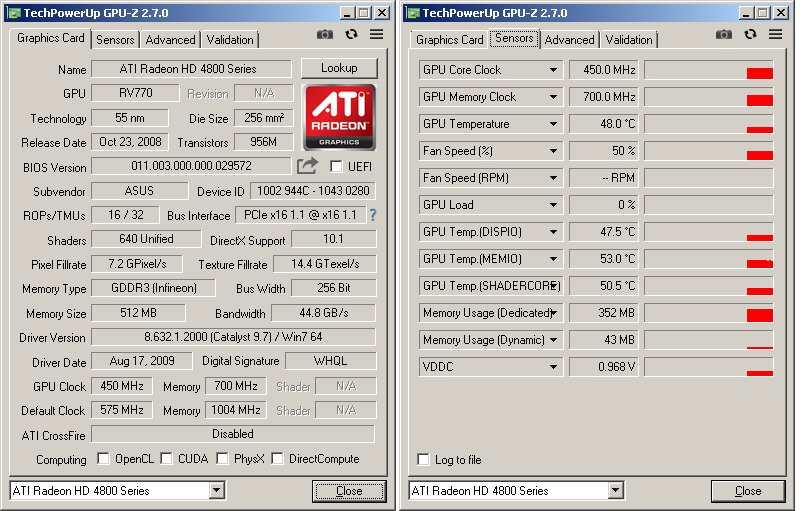Switch to Sensors tab in left window

coord(115,39)
